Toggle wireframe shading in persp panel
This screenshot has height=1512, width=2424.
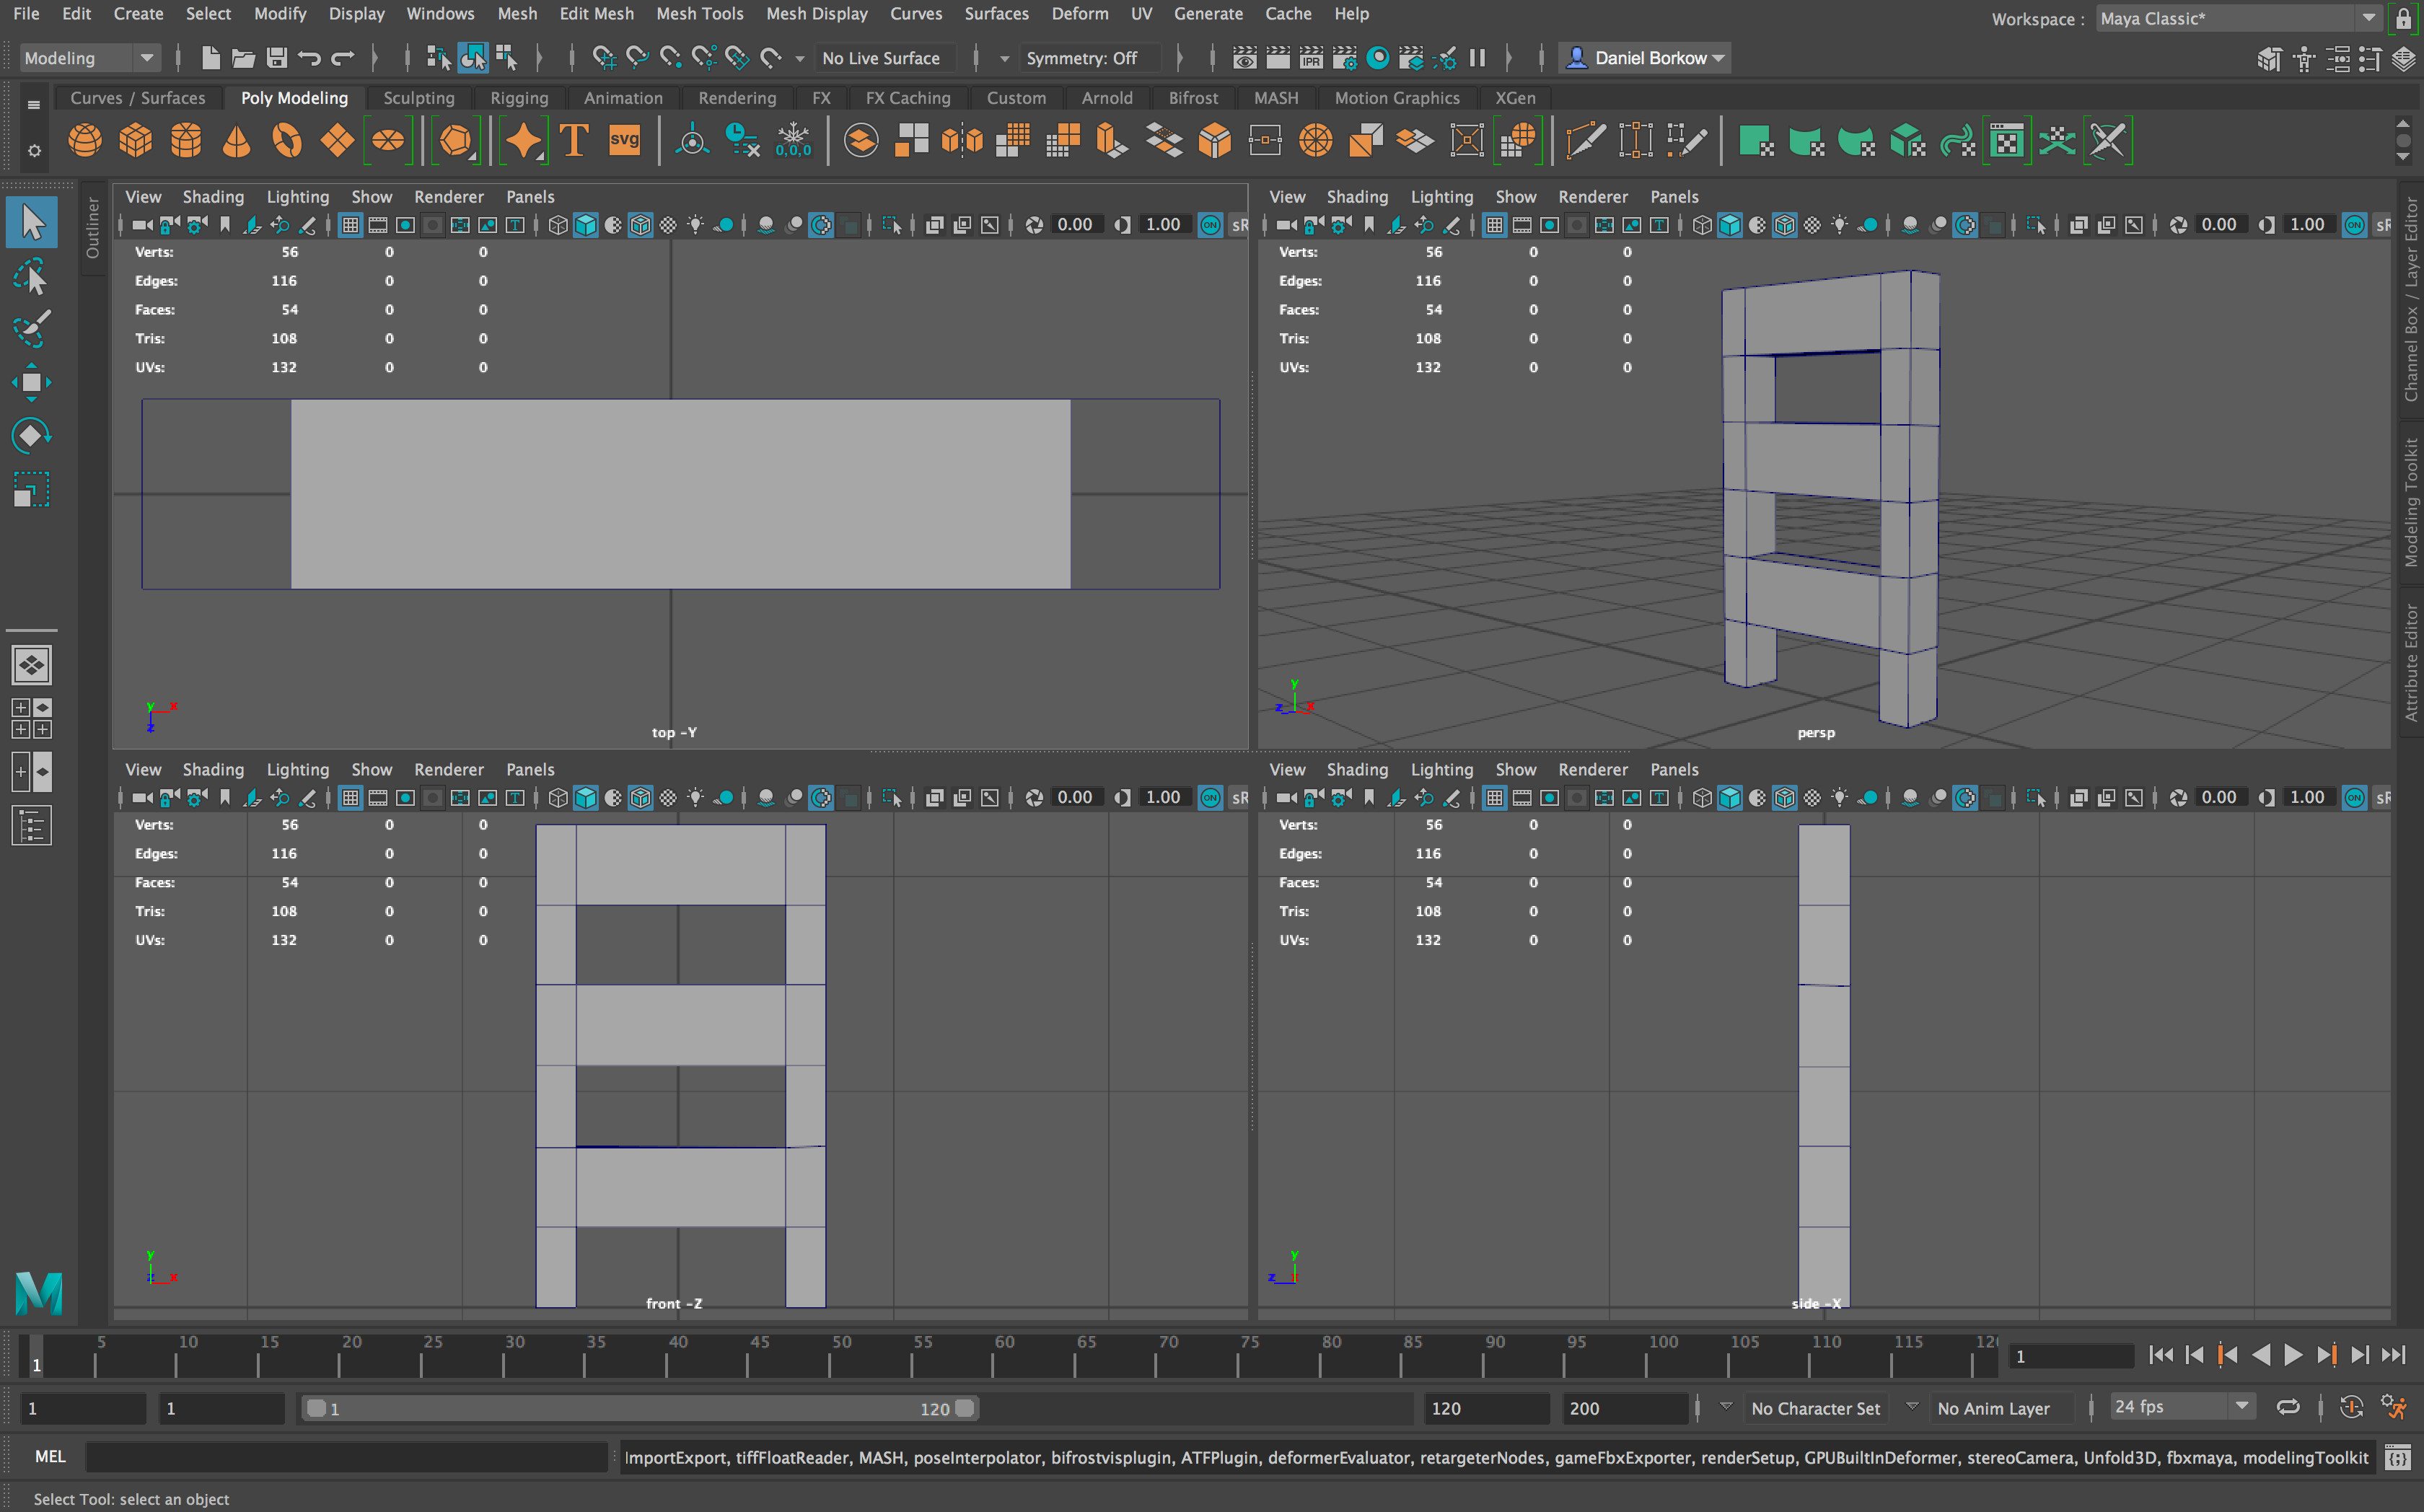pos(1702,225)
